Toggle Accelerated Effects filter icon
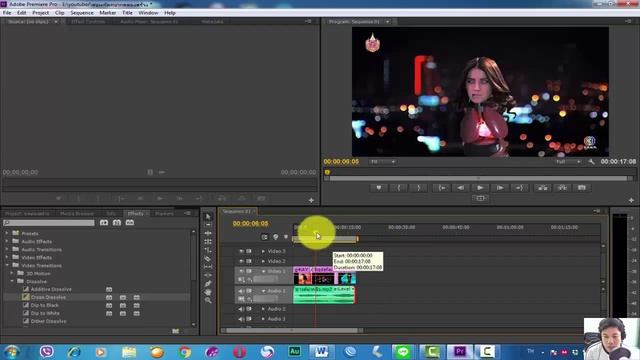 pyautogui.click(x=104, y=222)
